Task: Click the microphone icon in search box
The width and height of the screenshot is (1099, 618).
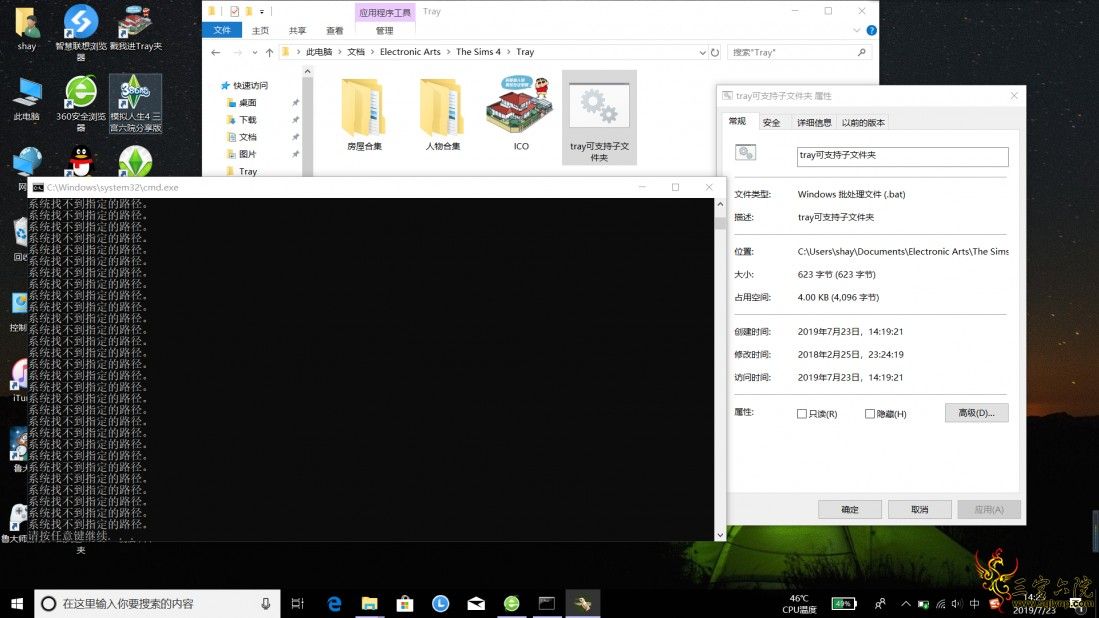Action: click(266, 603)
